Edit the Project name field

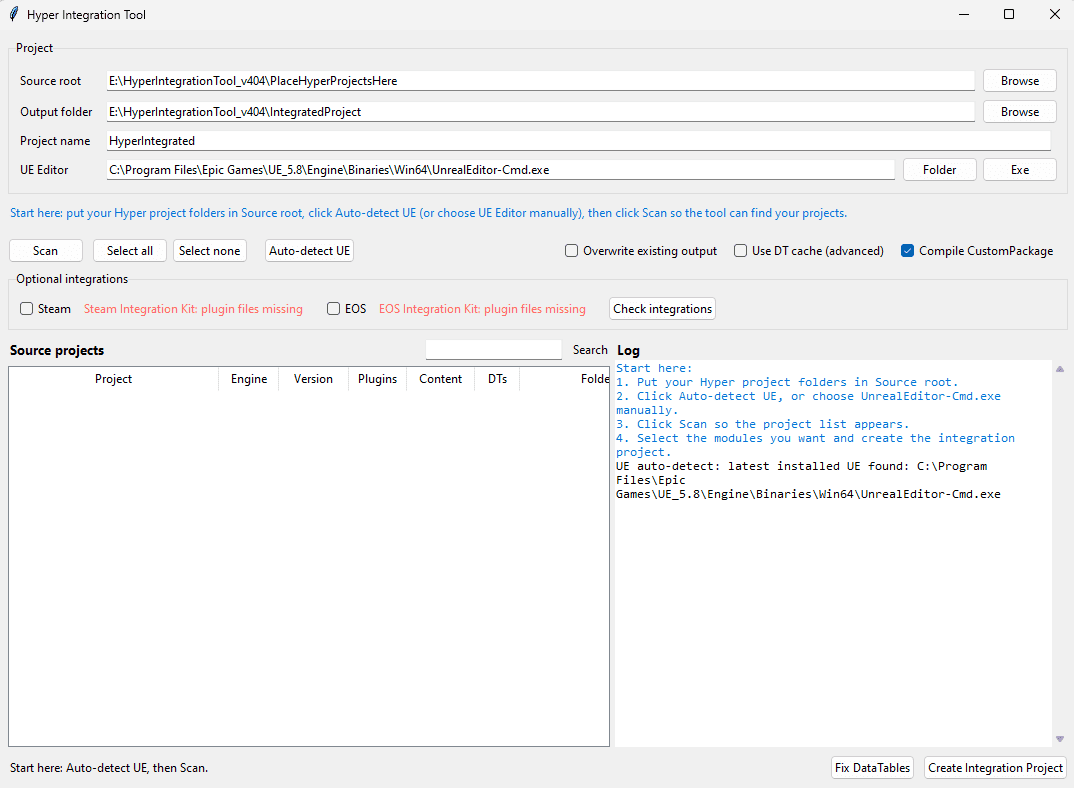point(579,141)
